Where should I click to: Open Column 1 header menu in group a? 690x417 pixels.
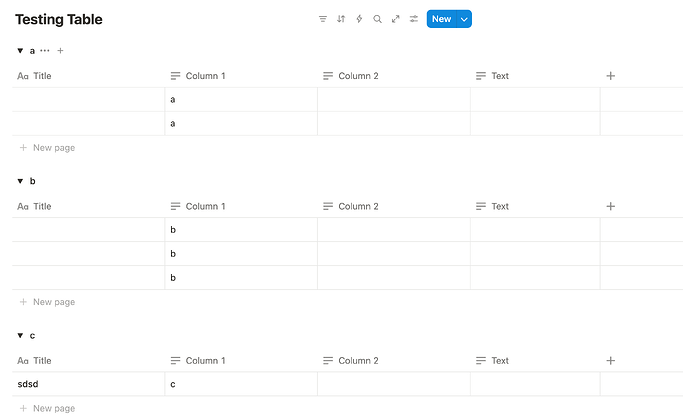pyautogui.click(x=241, y=76)
